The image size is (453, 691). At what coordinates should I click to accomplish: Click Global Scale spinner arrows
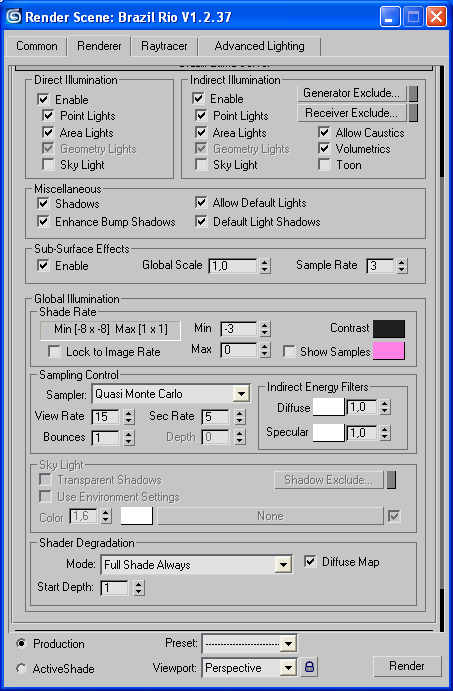264,266
